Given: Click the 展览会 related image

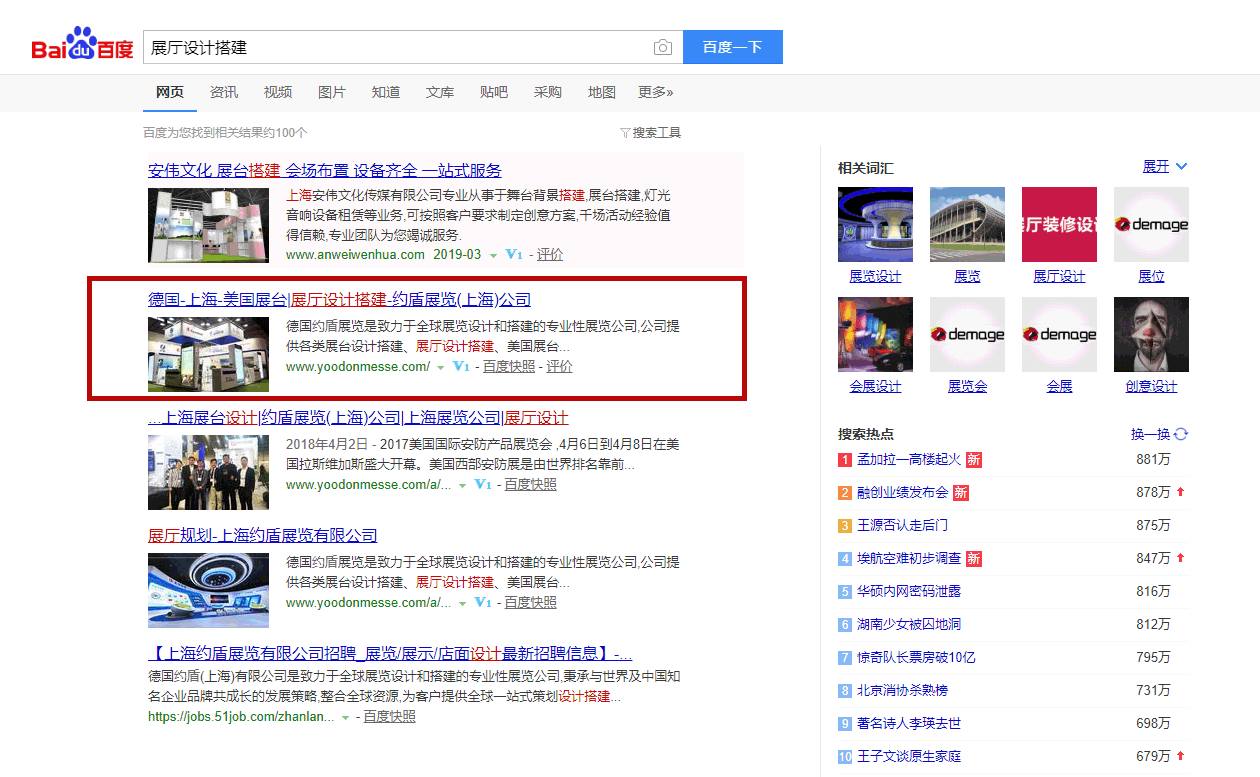Looking at the screenshot, I should (967, 334).
